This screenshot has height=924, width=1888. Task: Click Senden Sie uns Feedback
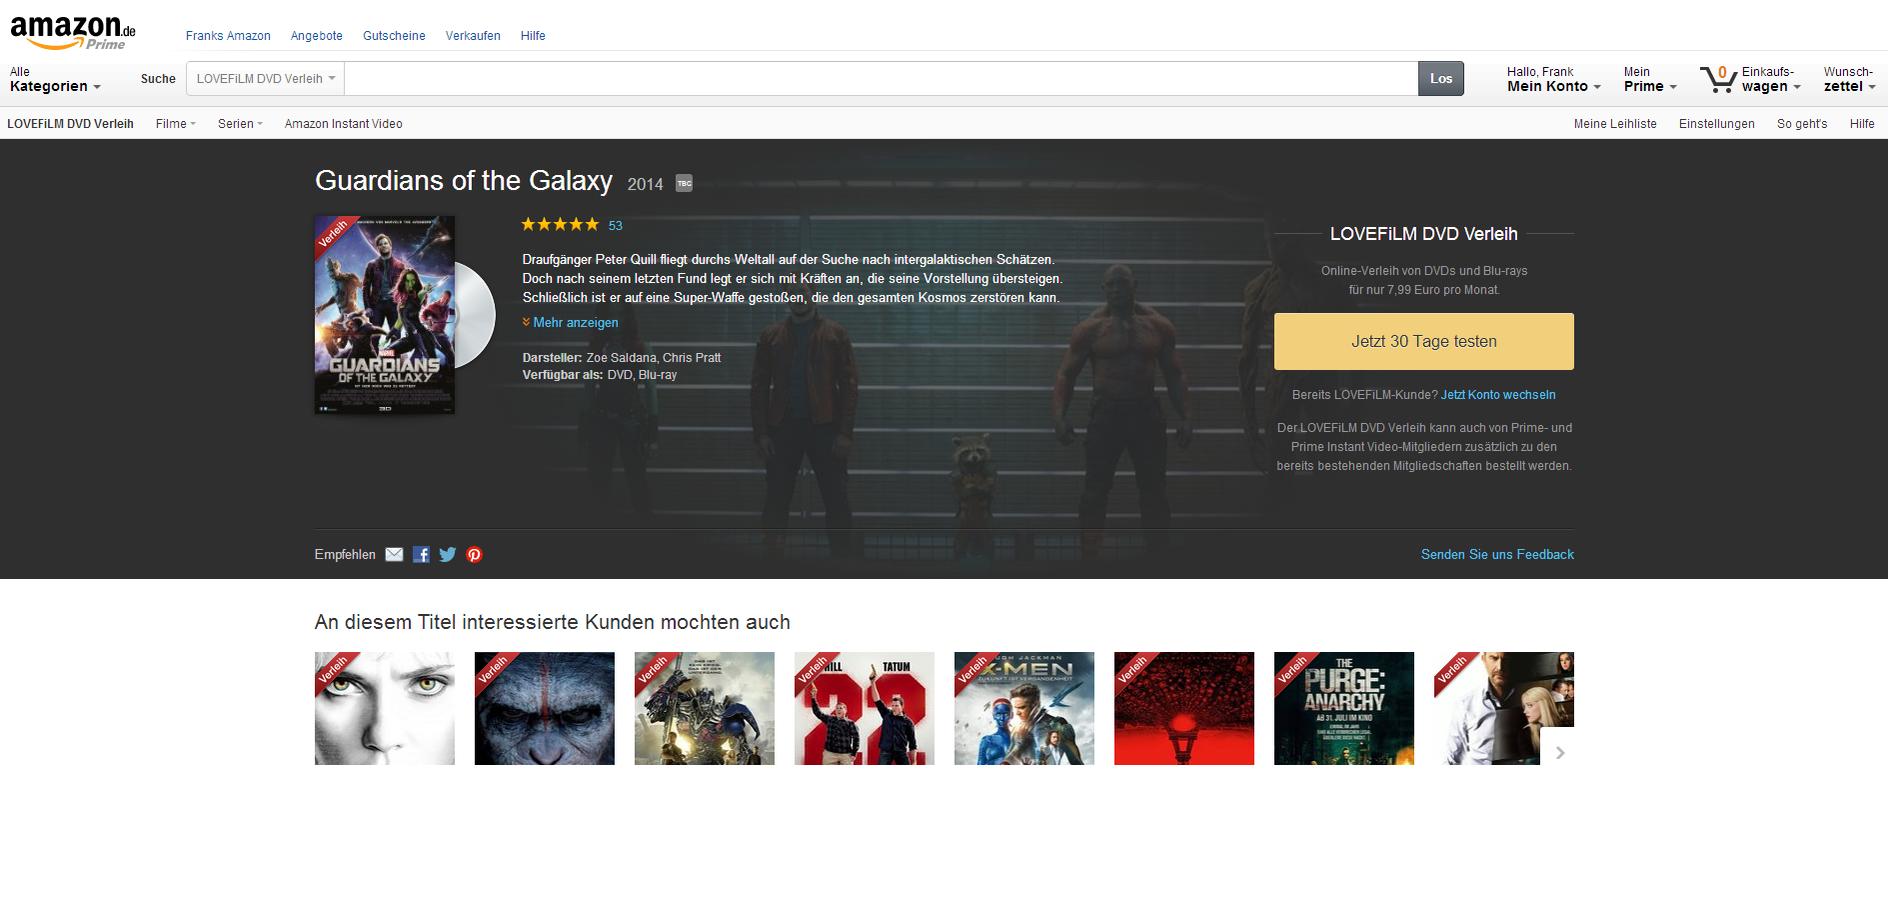click(1497, 555)
